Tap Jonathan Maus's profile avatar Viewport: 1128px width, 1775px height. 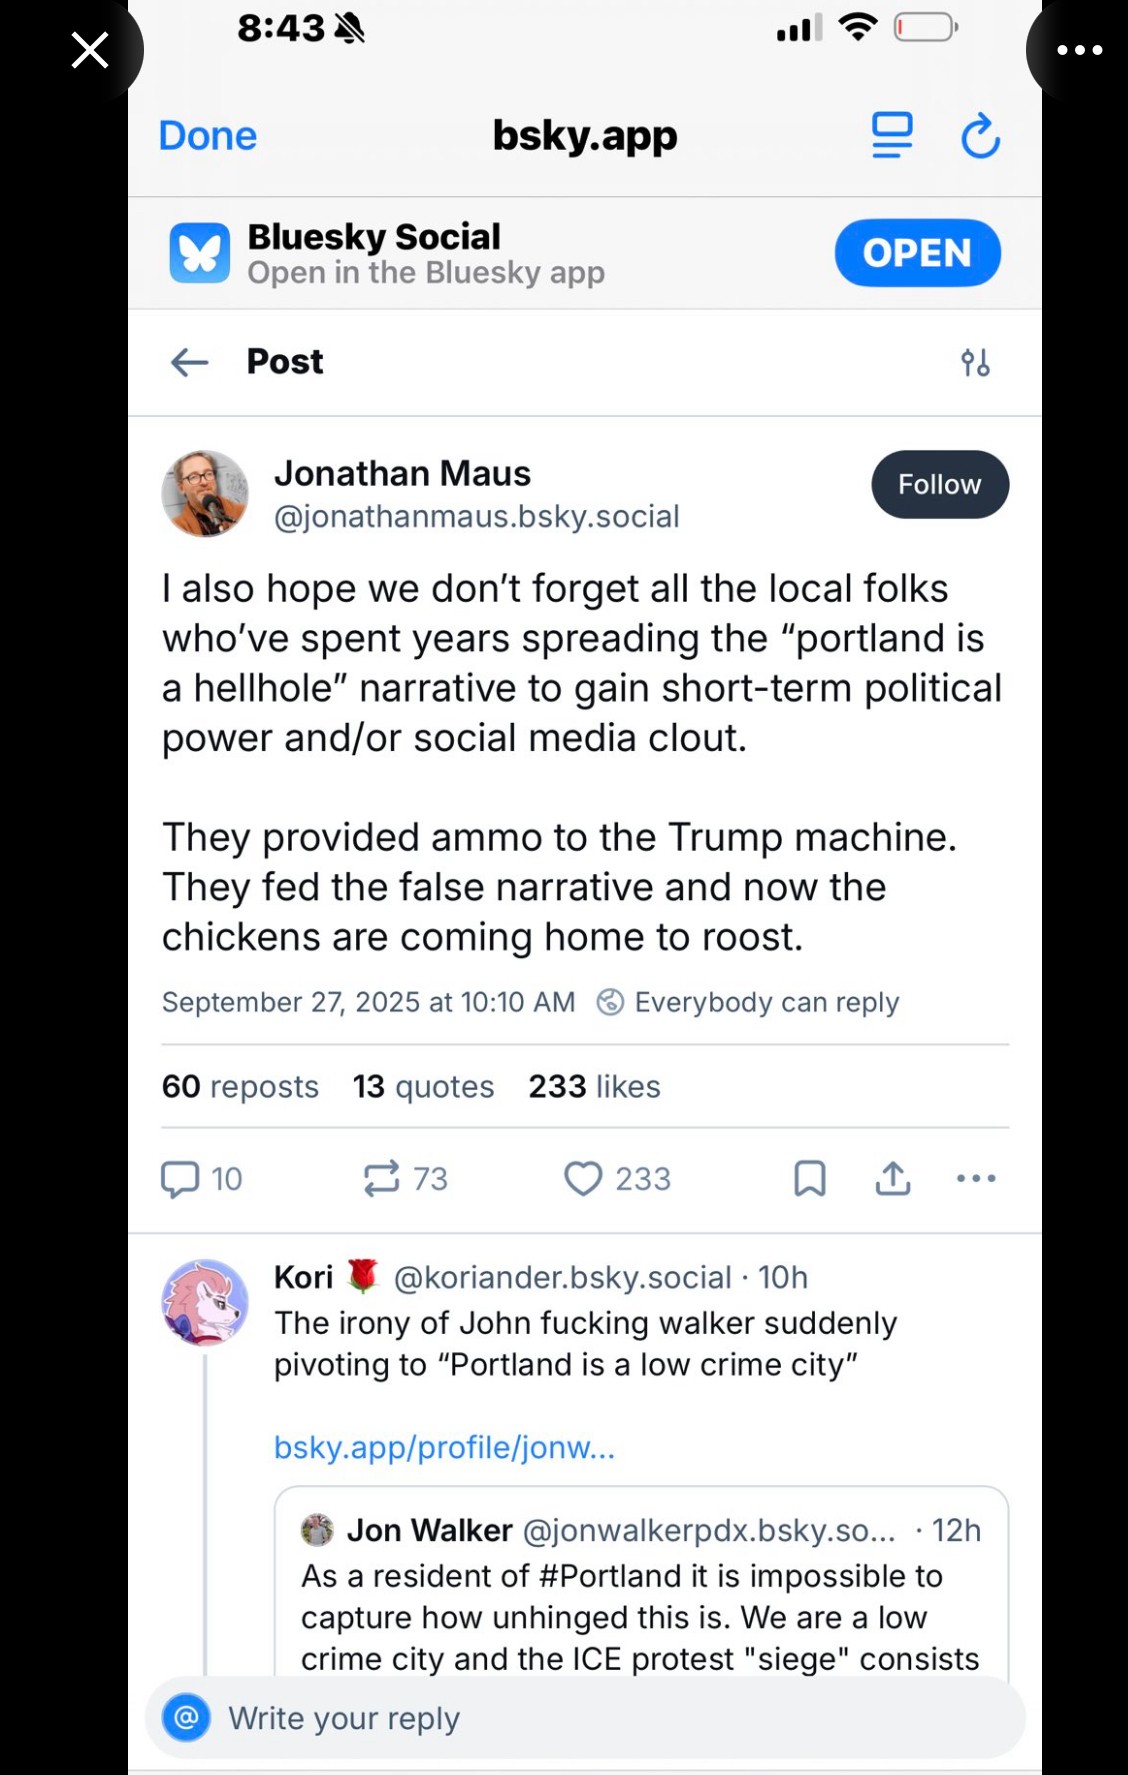(x=205, y=493)
